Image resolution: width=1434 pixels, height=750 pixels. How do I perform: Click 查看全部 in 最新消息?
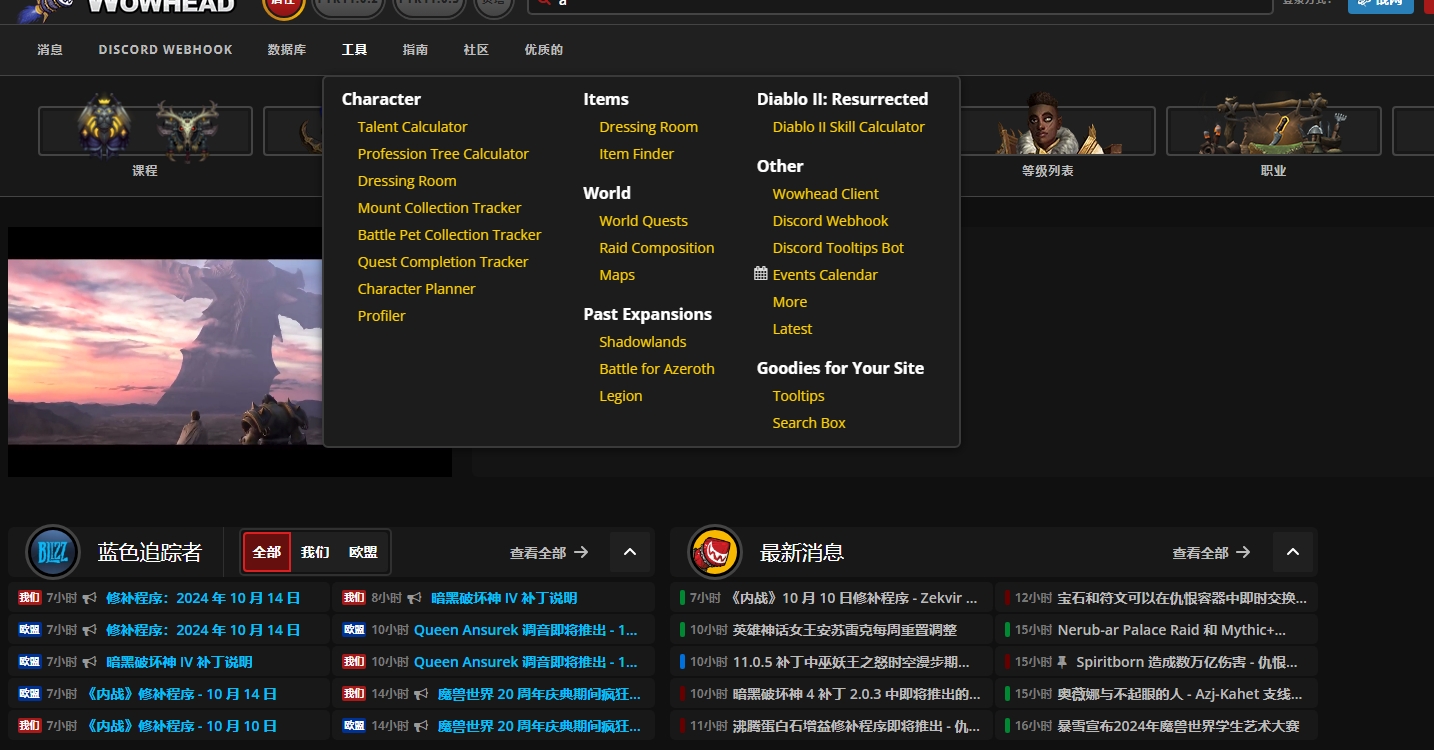click(1200, 552)
